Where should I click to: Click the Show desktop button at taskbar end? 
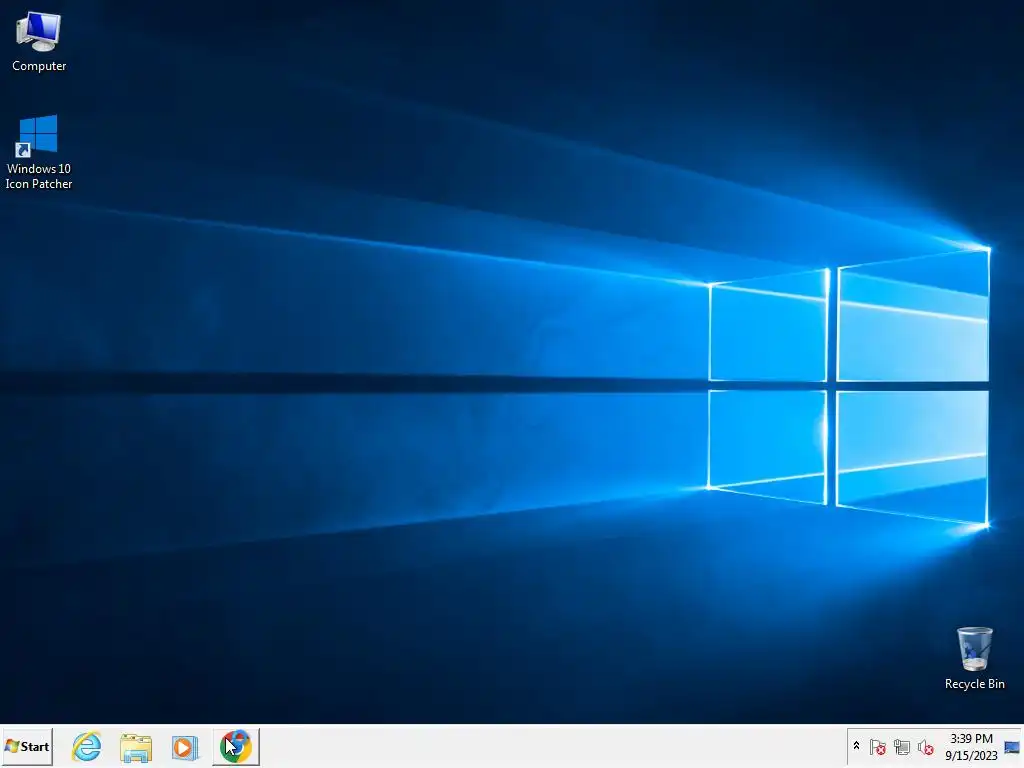point(1012,746)
